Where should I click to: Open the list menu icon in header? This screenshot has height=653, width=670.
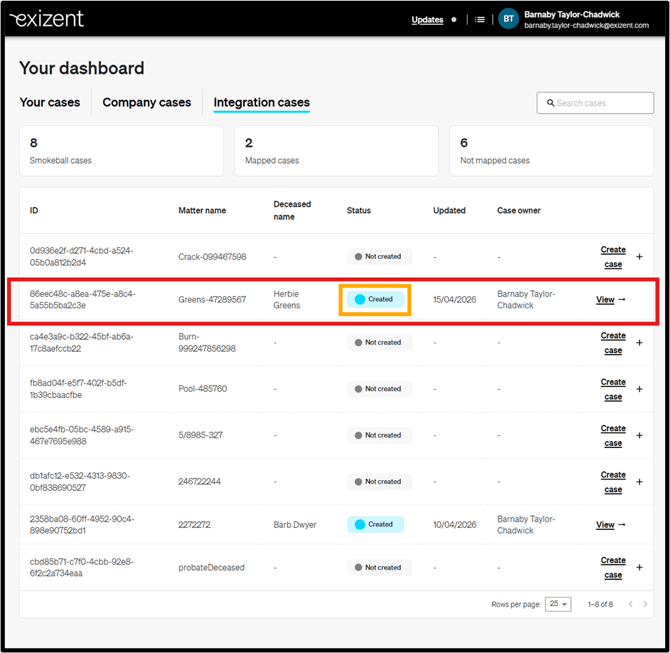(x=480, y=19)
